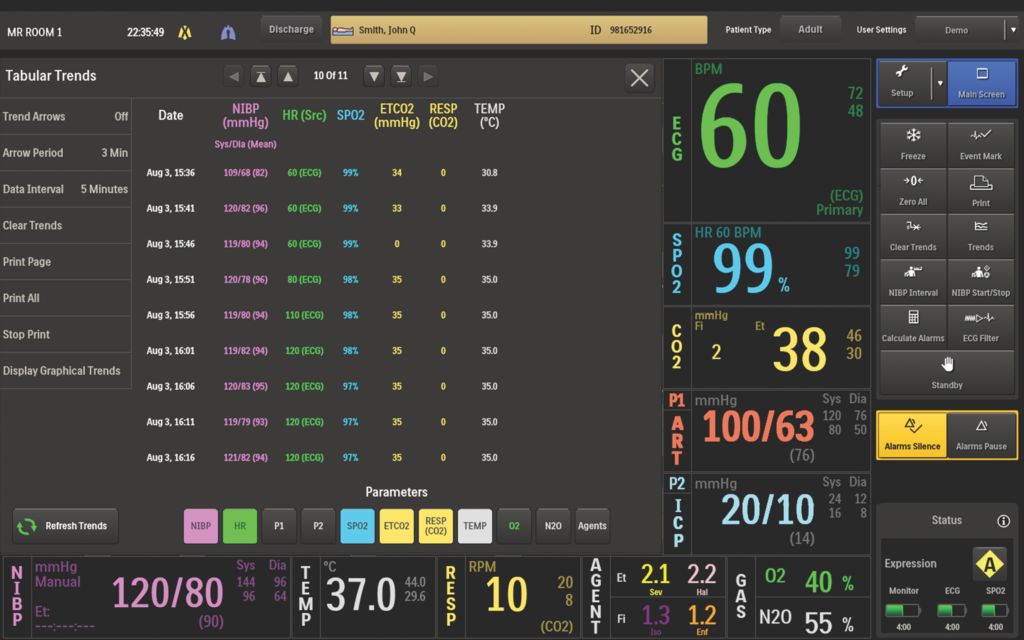Expand the Setup dropdown arrow
The width and height of the screenshot is (1024, 640).
coord(940,82)
